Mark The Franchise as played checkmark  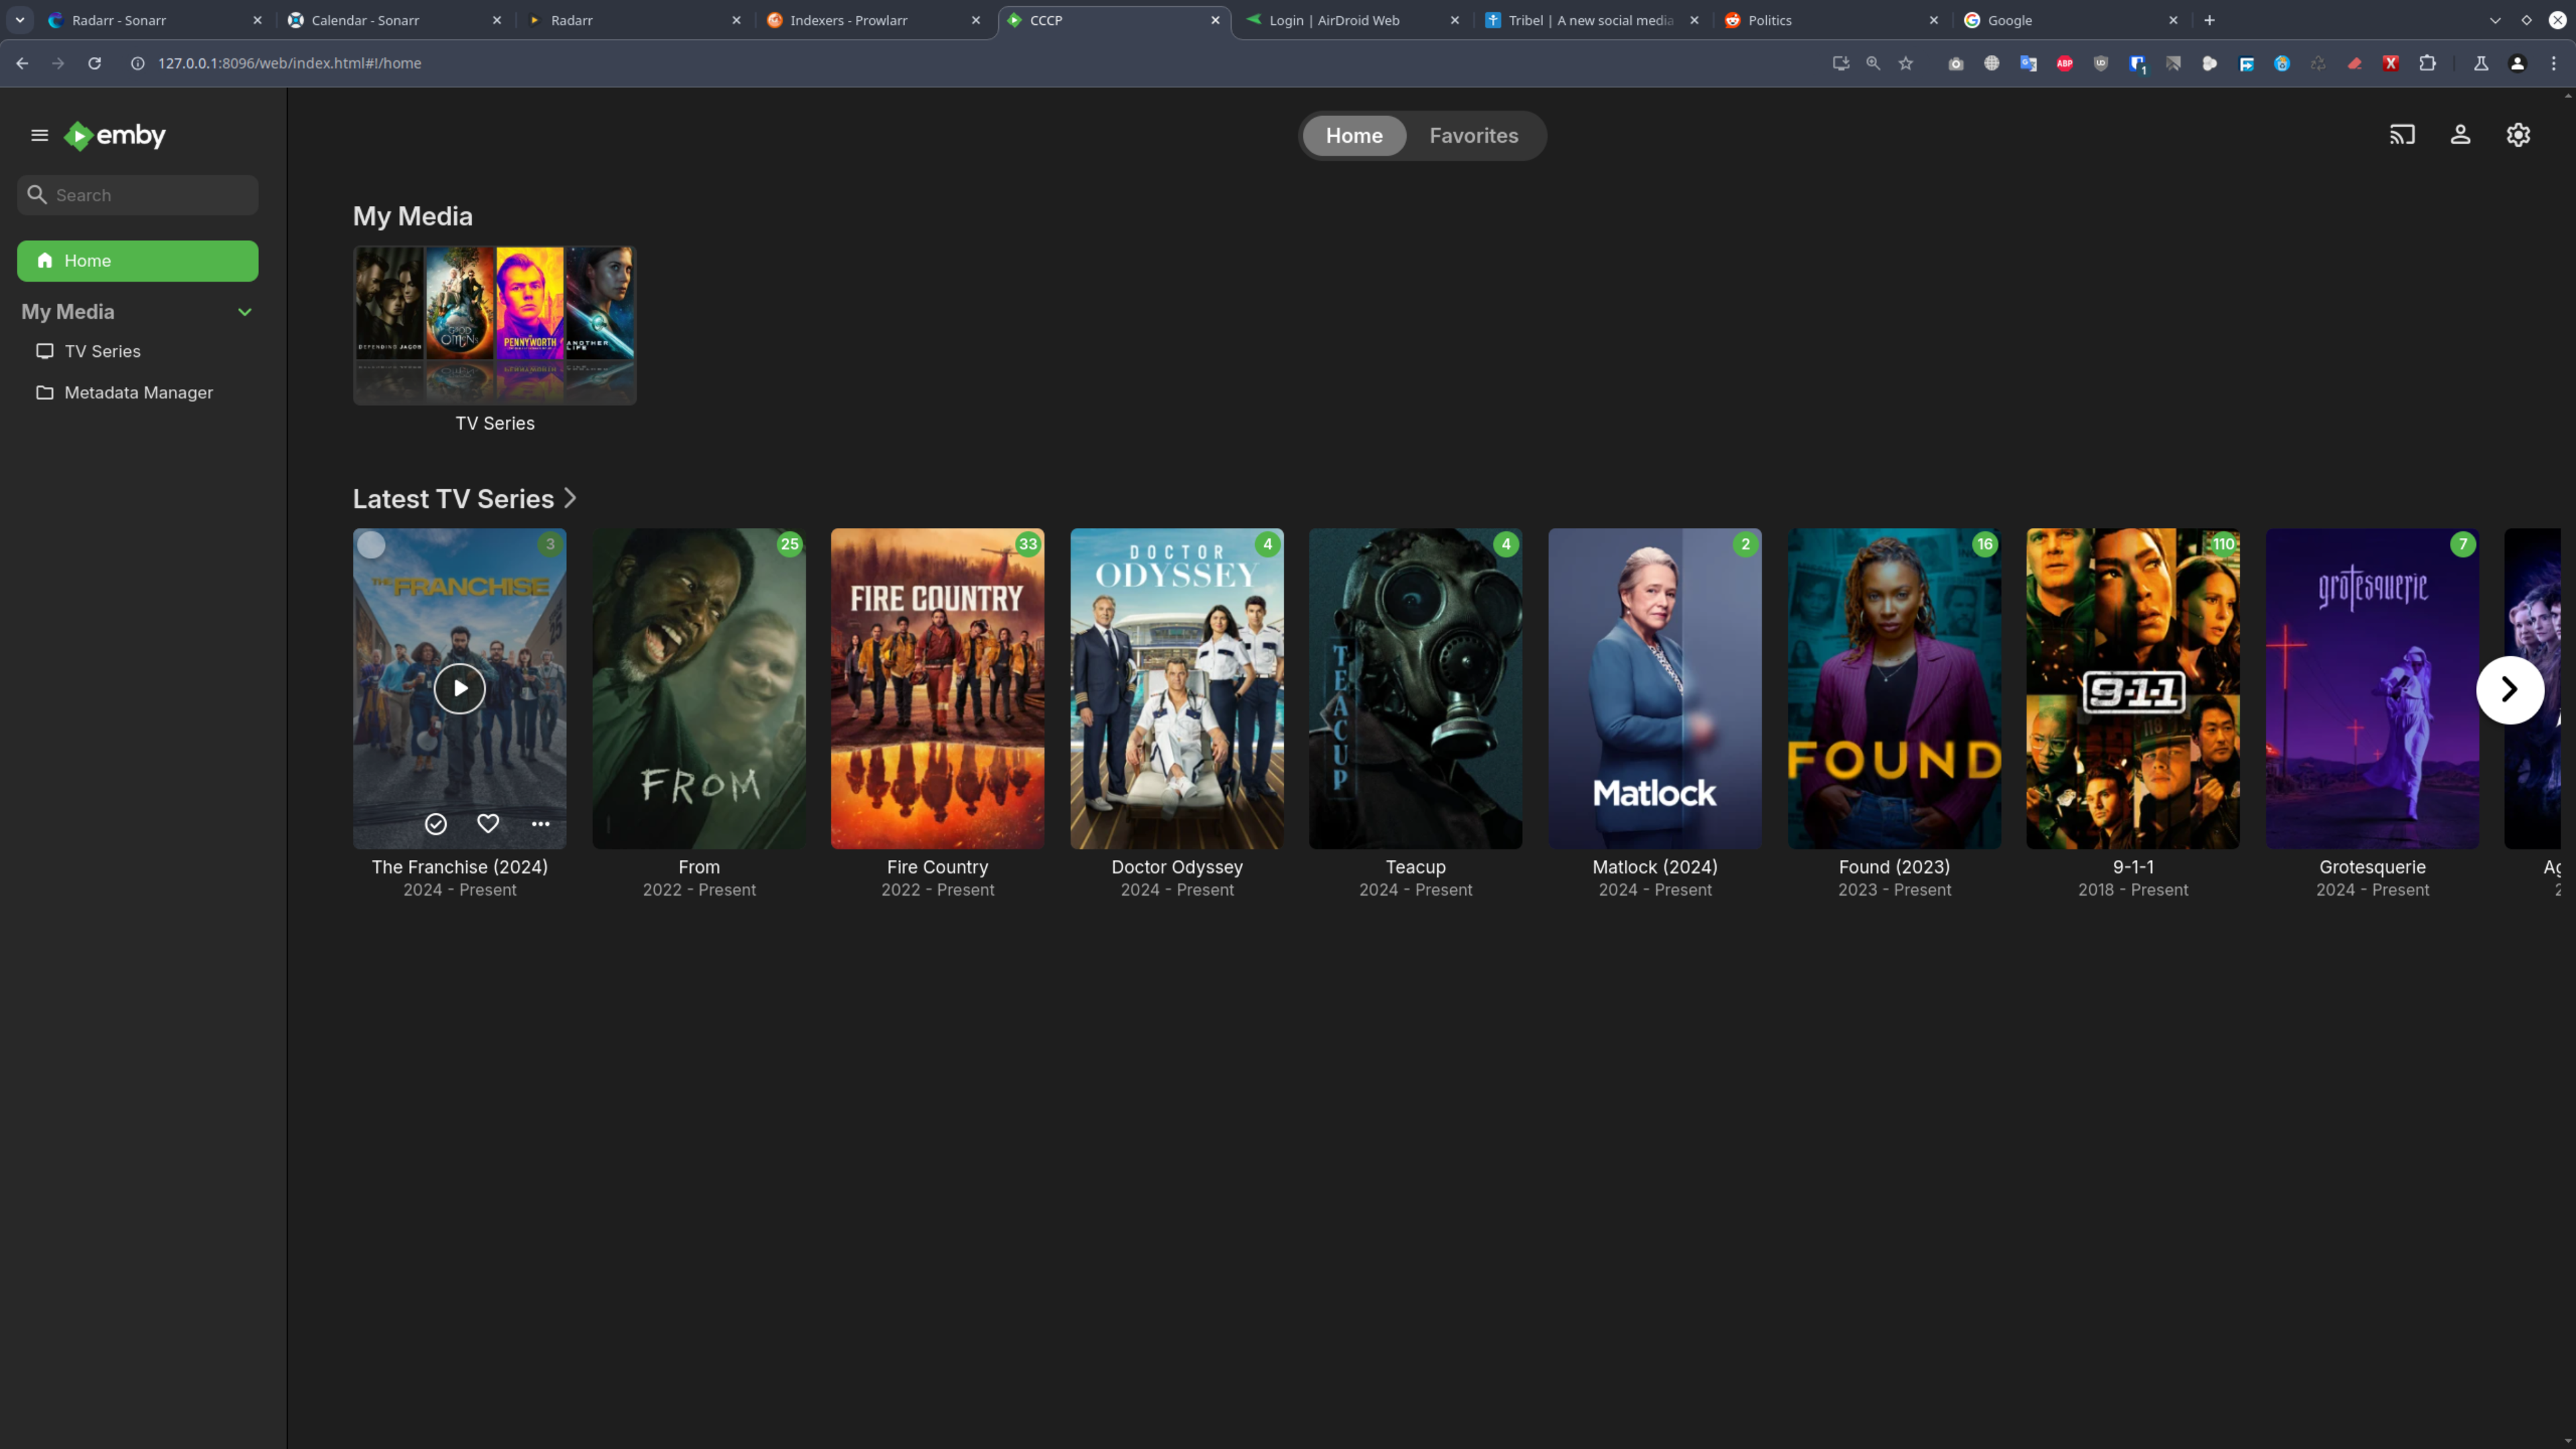click(x=436, y=824)
